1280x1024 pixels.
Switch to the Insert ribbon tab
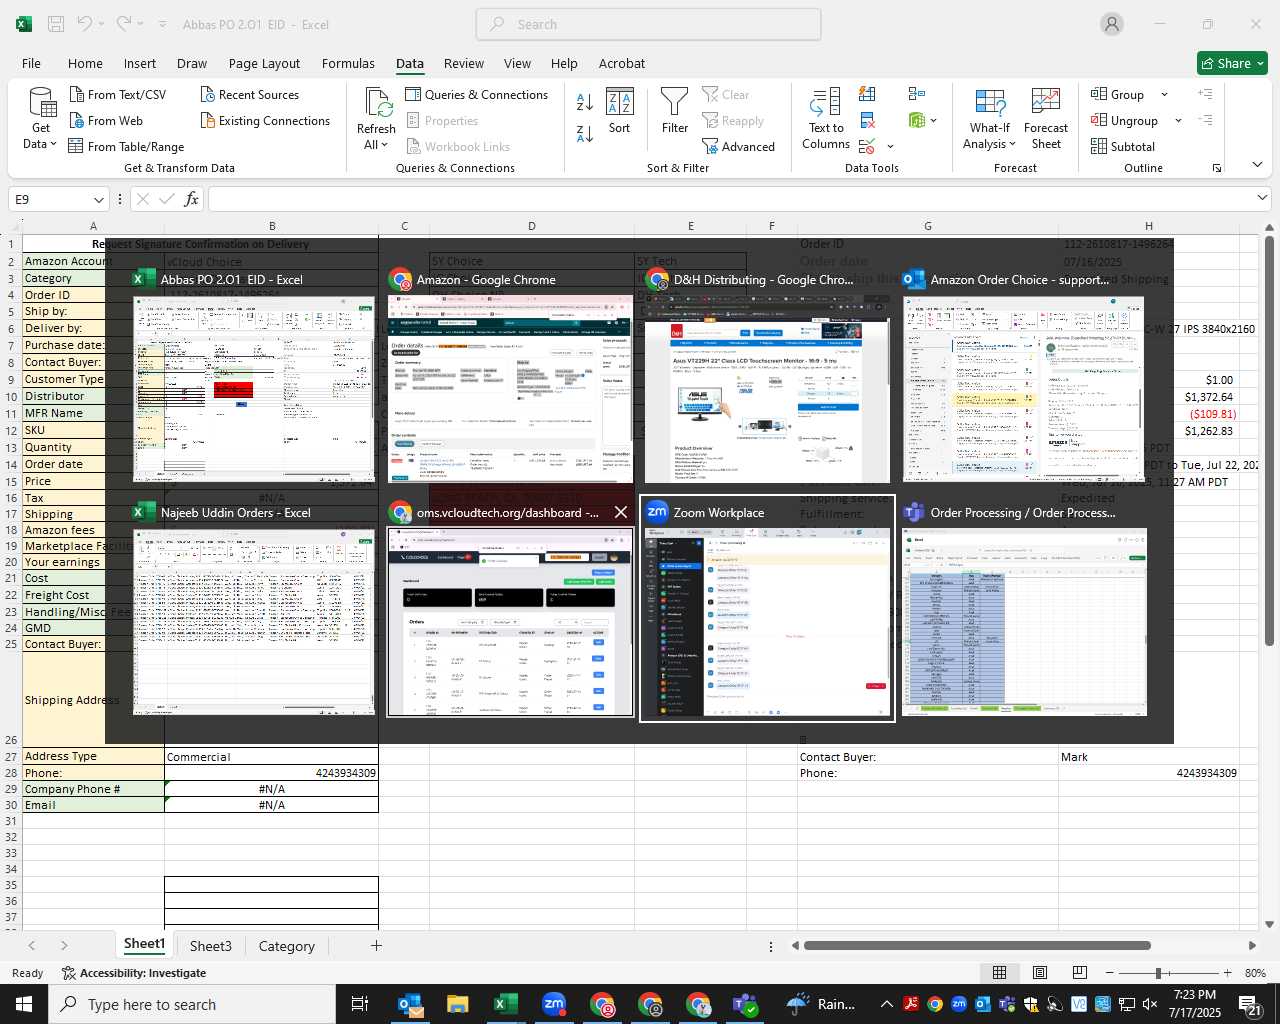click(x=140, y=63)
